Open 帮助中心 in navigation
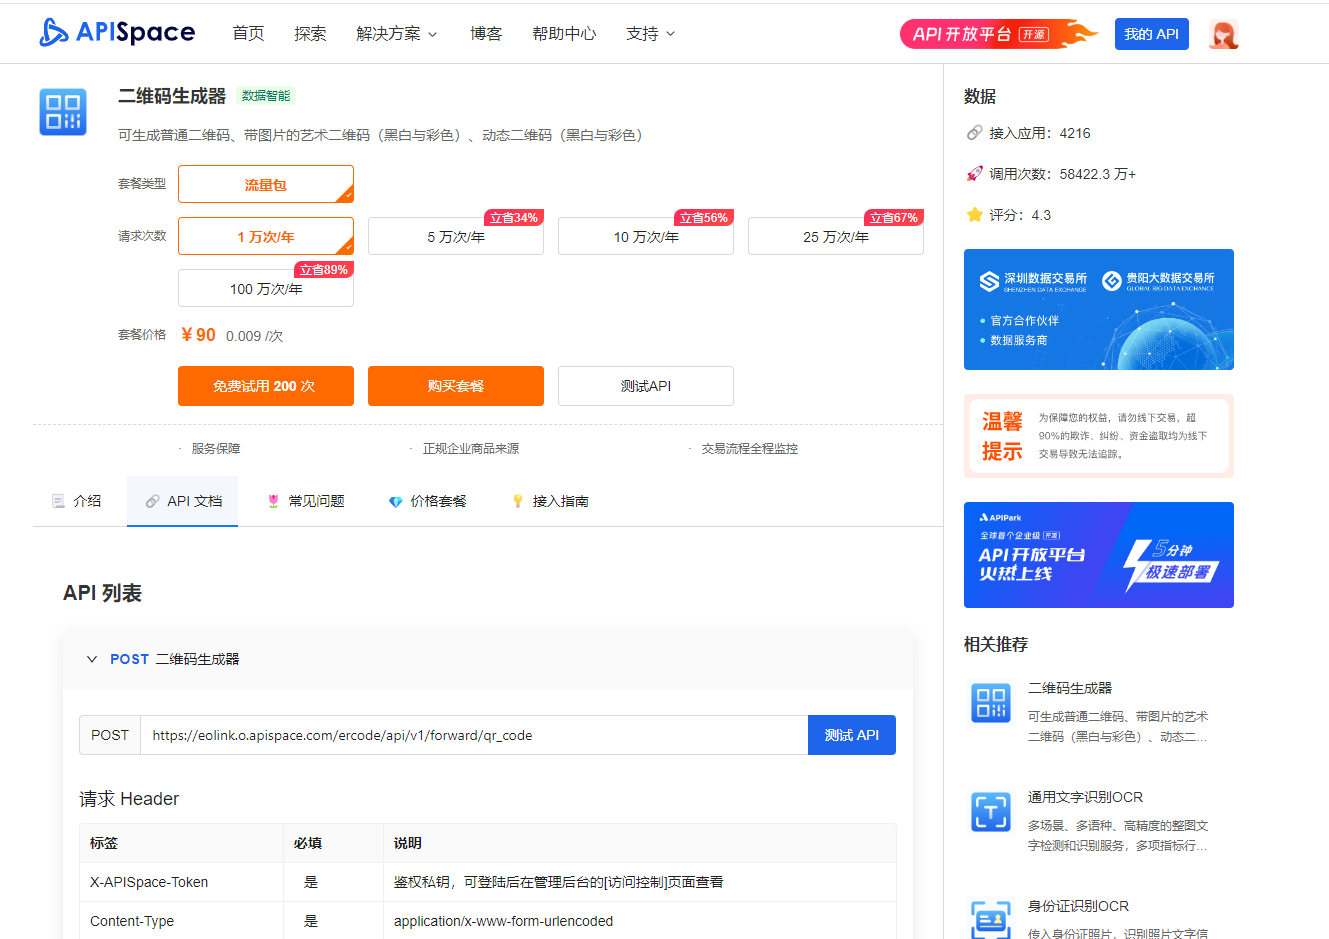This screenshot has width=1329, height=939. click(x=564, y=34)
